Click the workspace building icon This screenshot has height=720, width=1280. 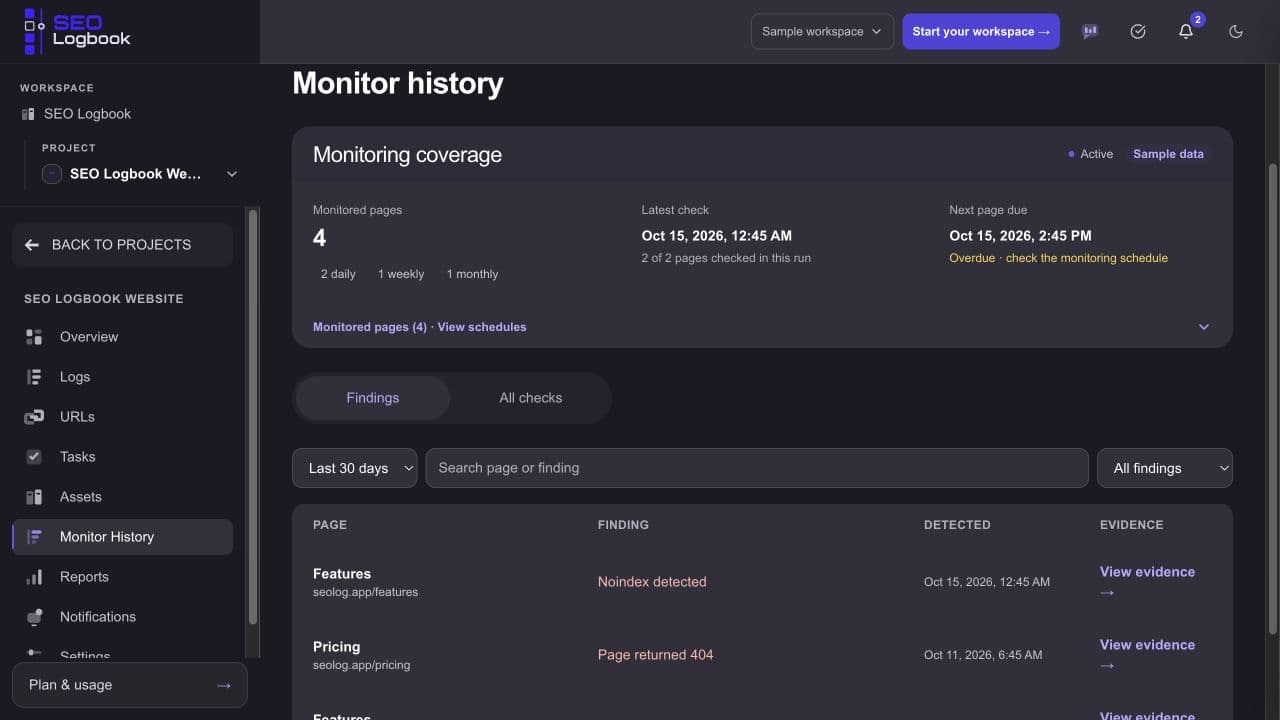click(28, 114)
